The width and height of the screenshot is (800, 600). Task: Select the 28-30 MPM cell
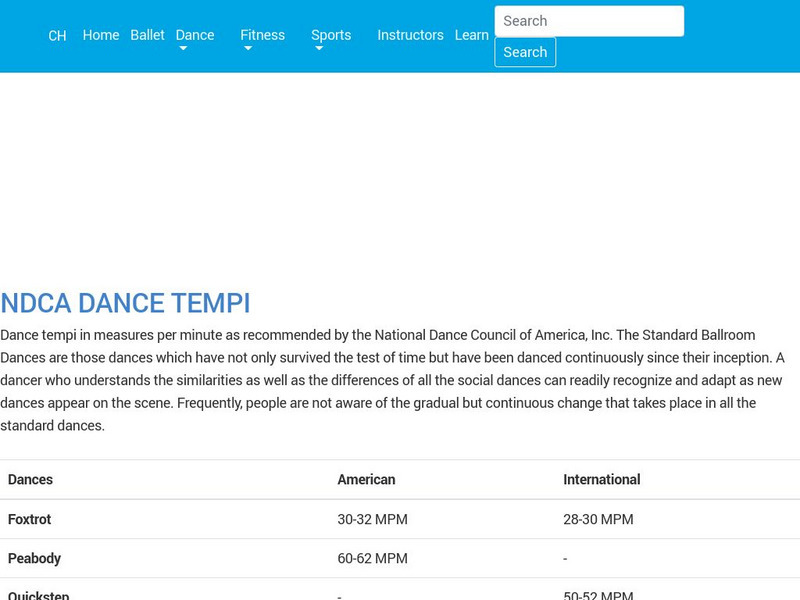tap(598, 519)
